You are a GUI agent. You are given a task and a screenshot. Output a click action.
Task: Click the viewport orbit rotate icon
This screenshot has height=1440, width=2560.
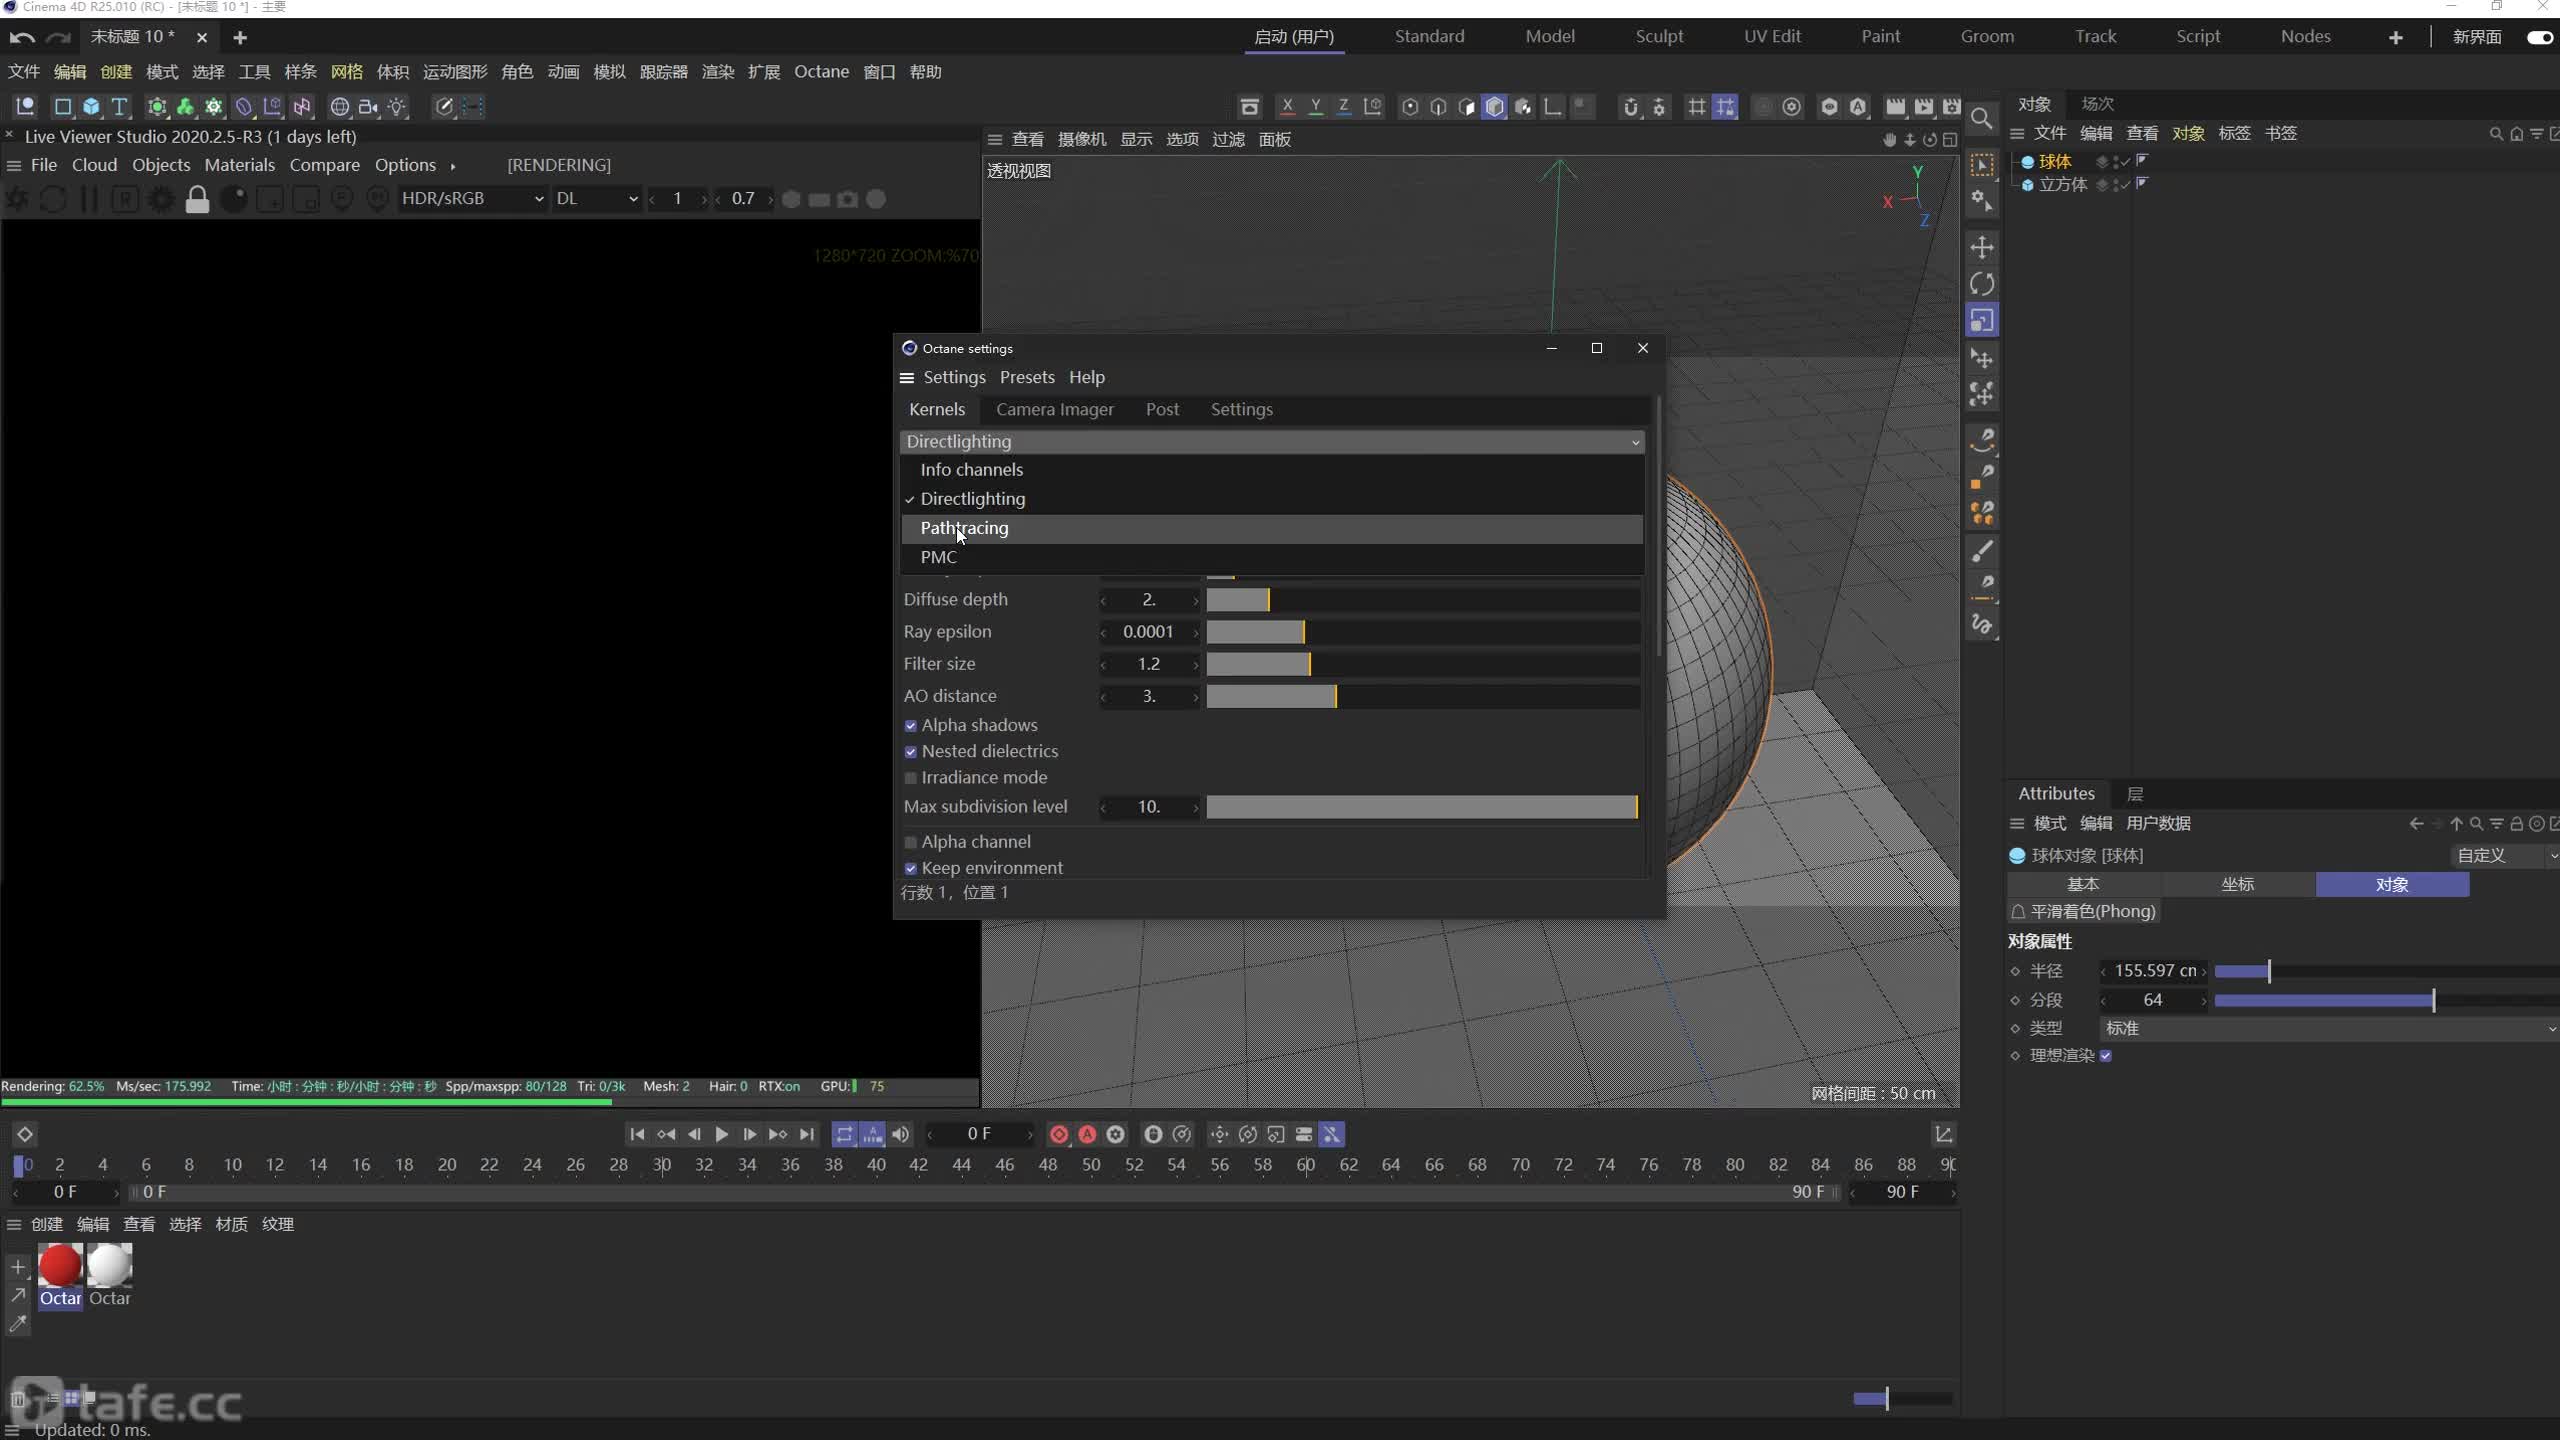click(1930, 140)
